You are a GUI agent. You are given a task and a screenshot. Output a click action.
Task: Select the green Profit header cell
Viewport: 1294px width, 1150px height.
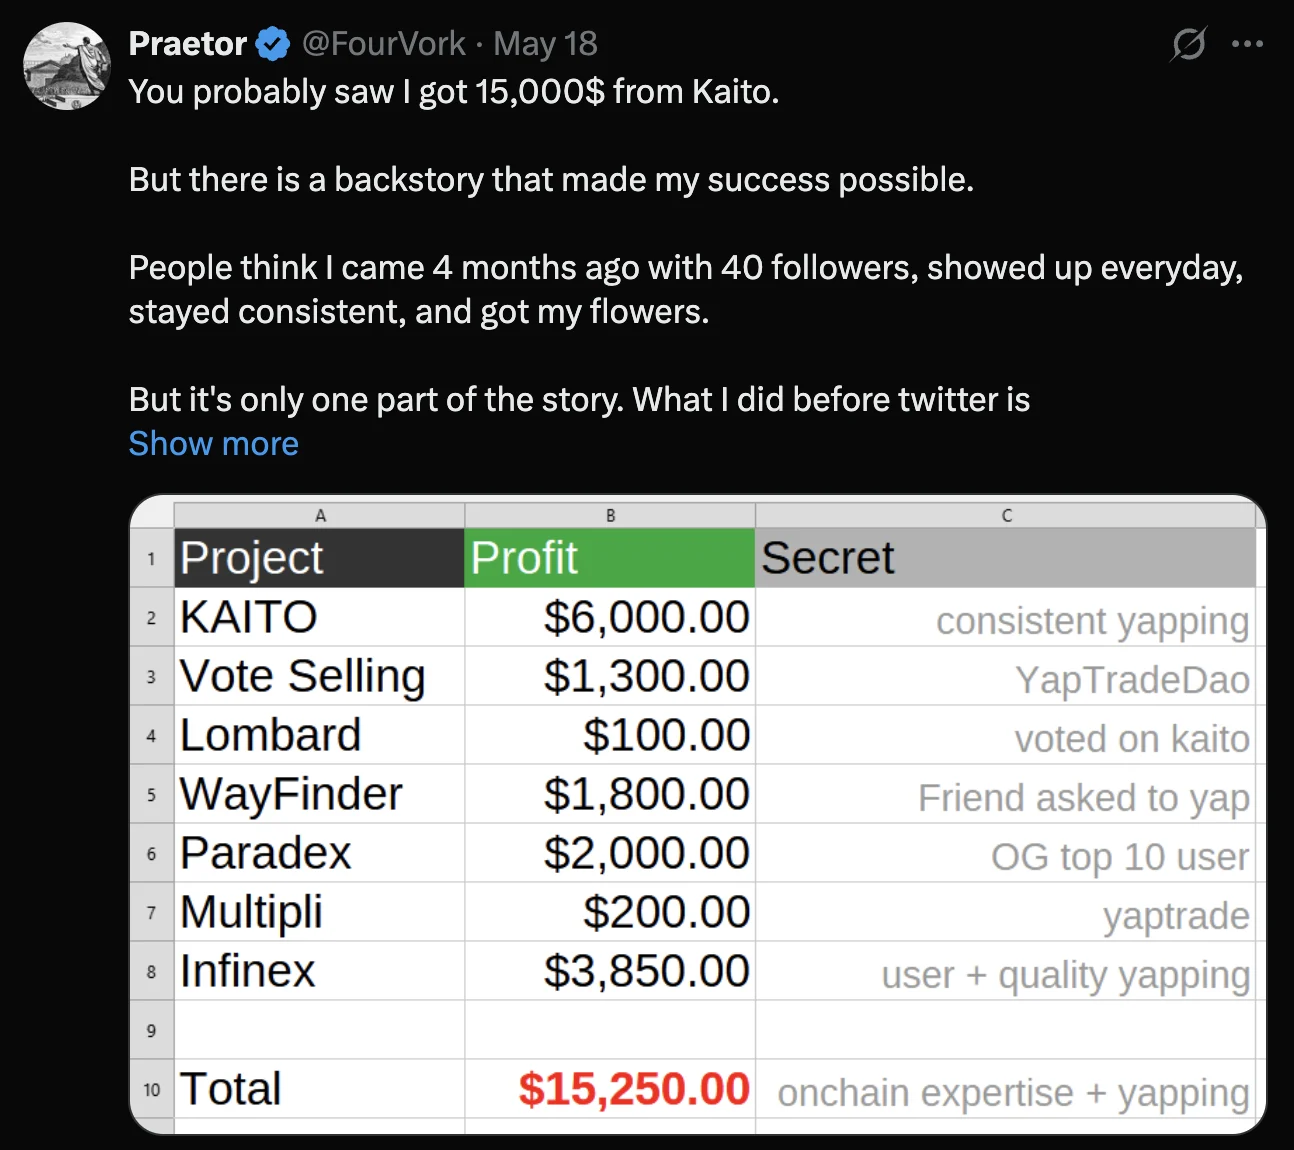tap(609, 558)
